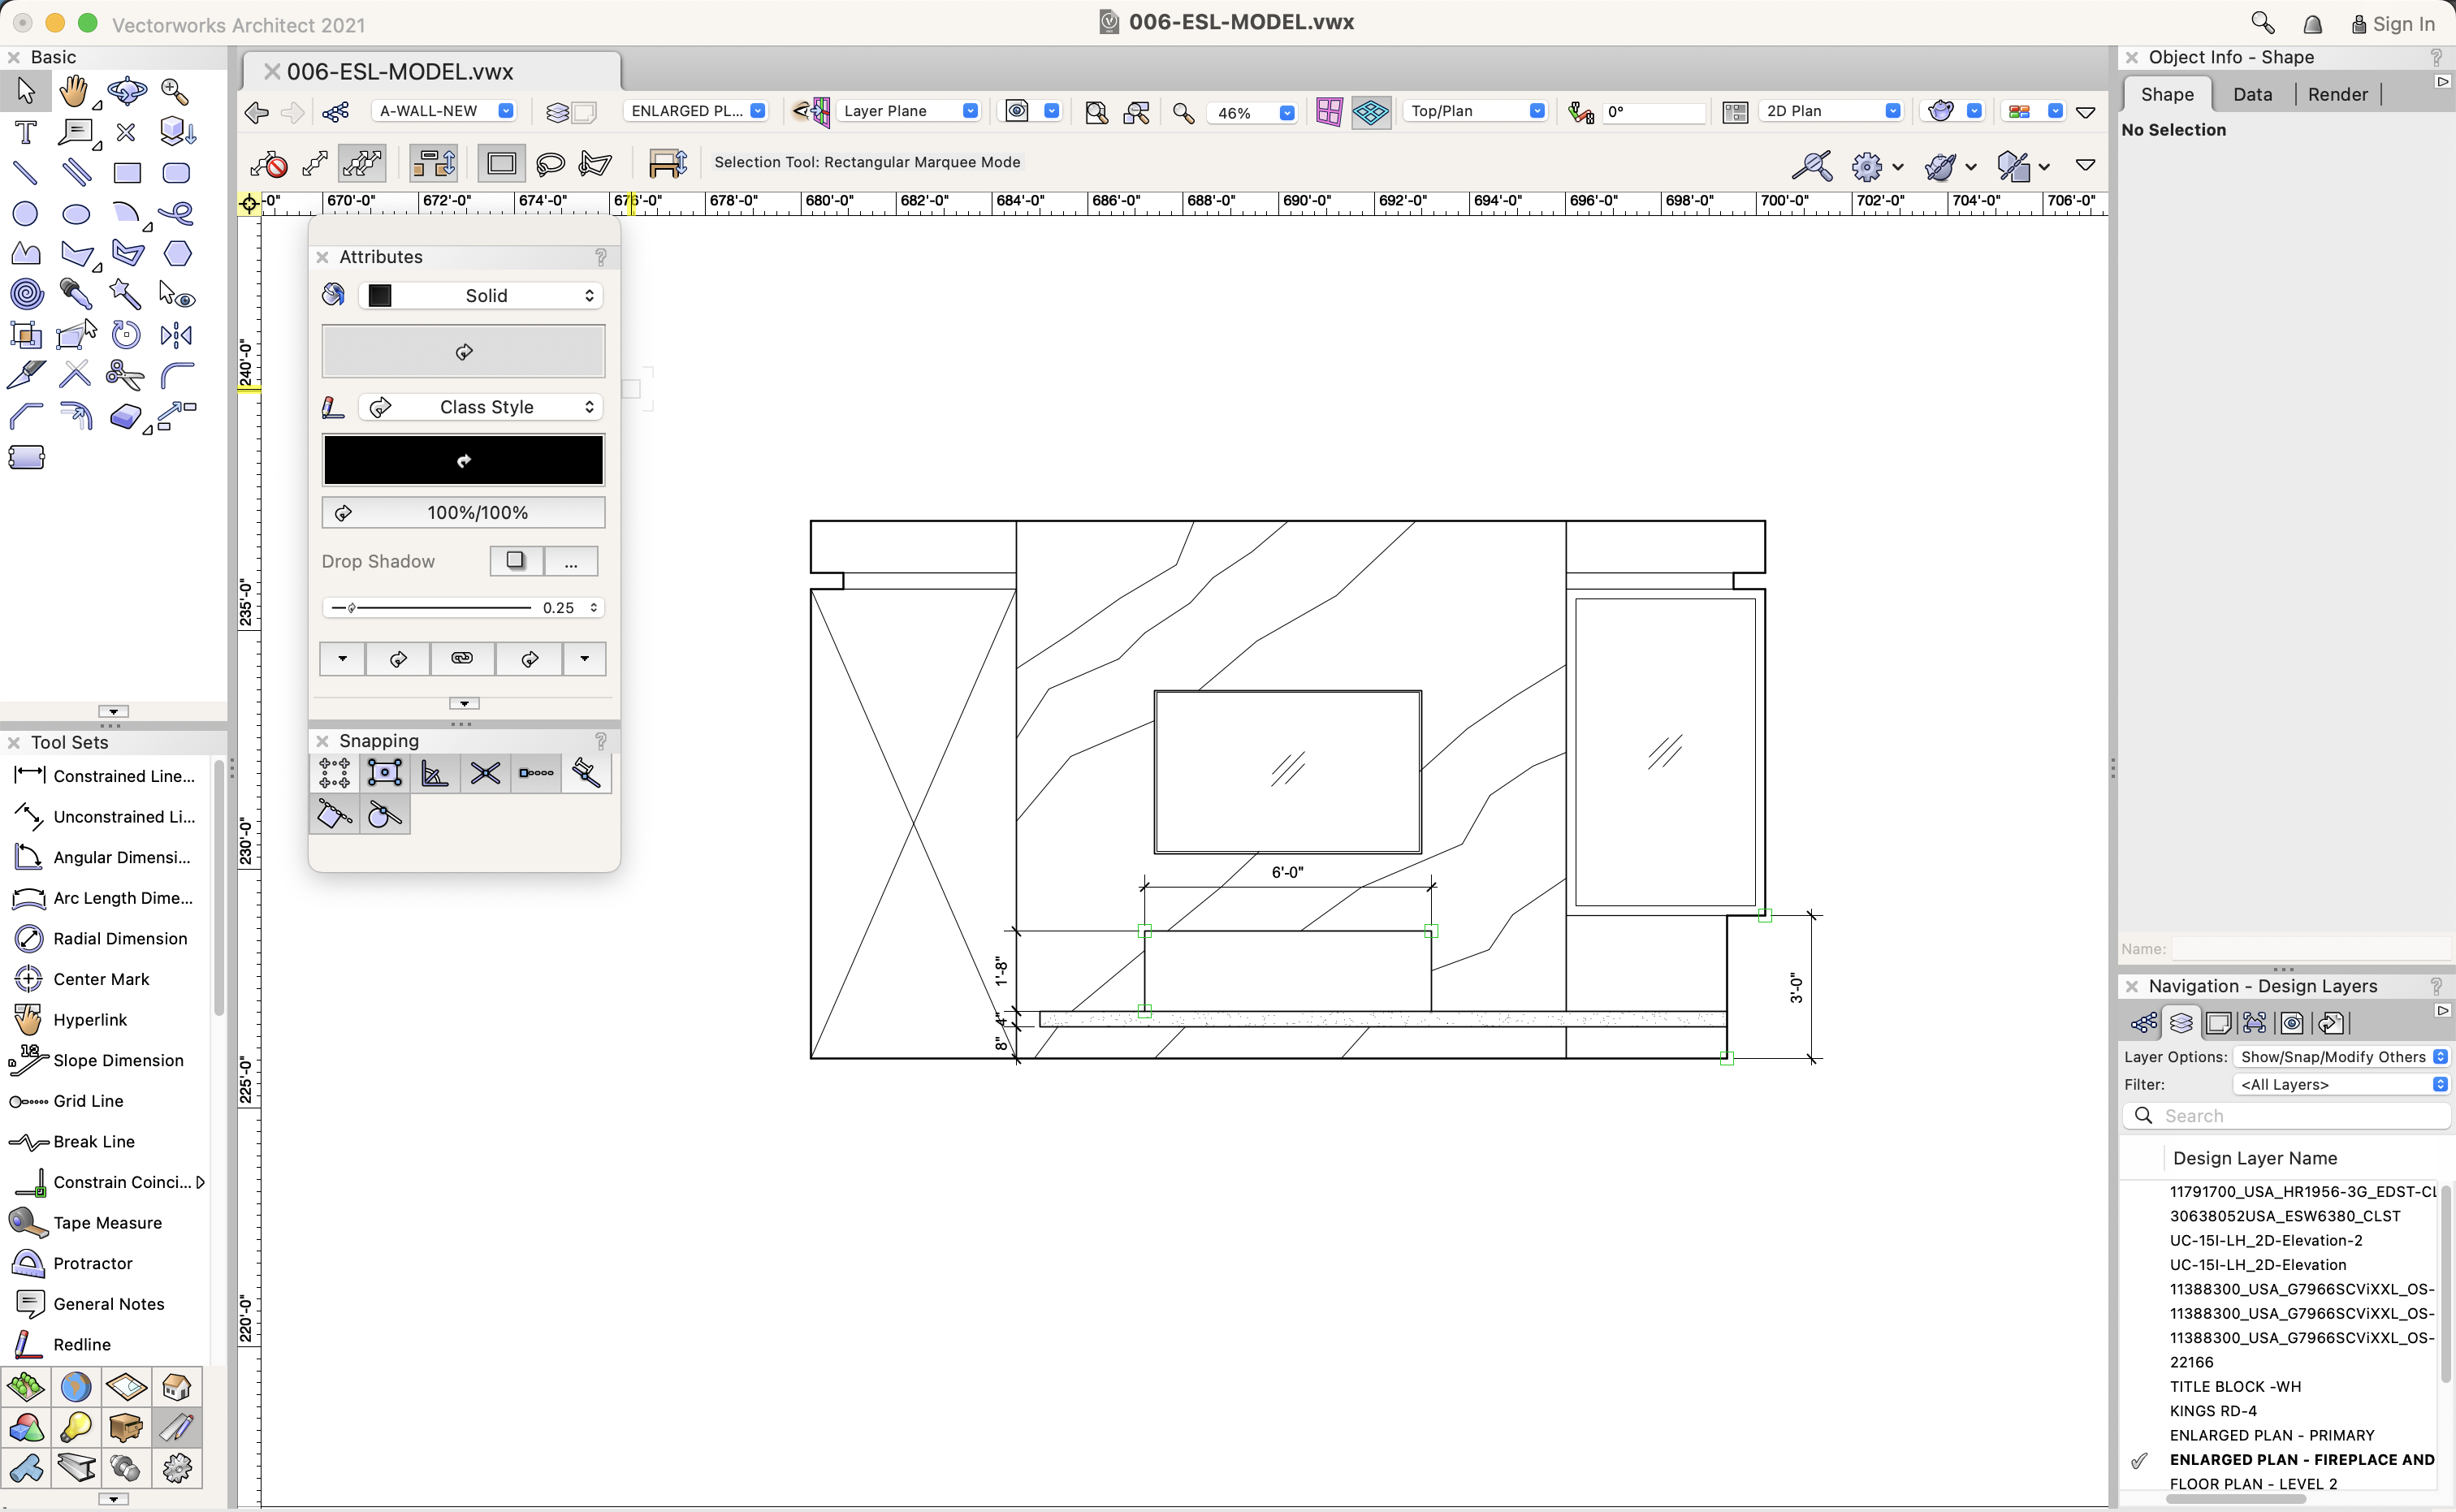
Task: Switch to the Render tab in Object Info
Action: pyautogui.click(x=2337, y=93)
